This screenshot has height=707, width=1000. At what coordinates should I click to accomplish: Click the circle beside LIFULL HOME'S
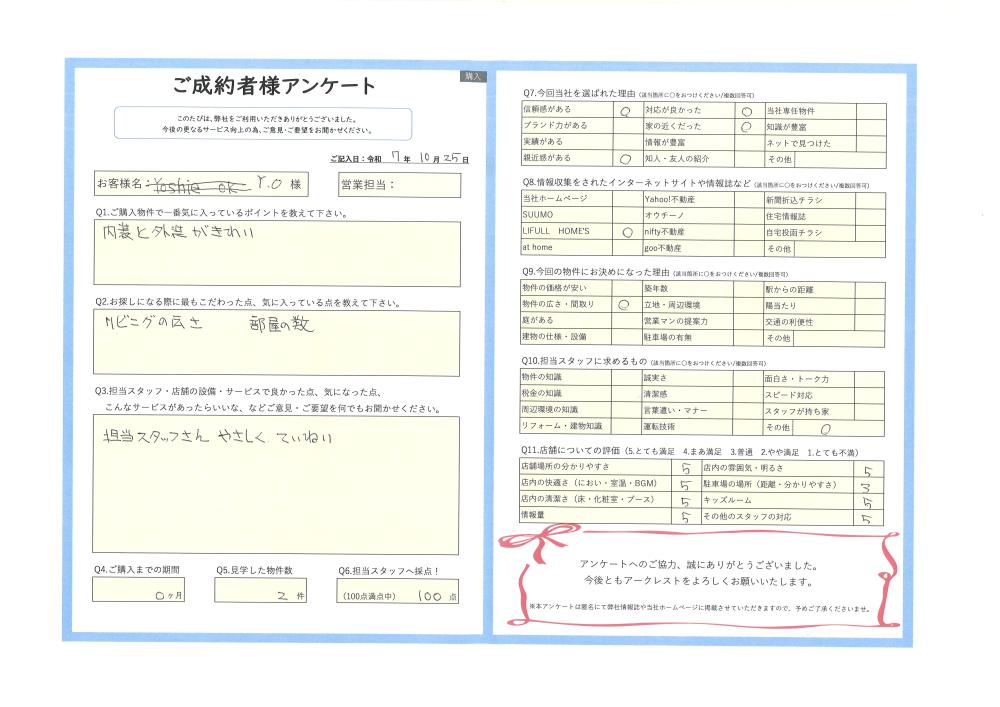pyautogui.click(x=626, y=232)
